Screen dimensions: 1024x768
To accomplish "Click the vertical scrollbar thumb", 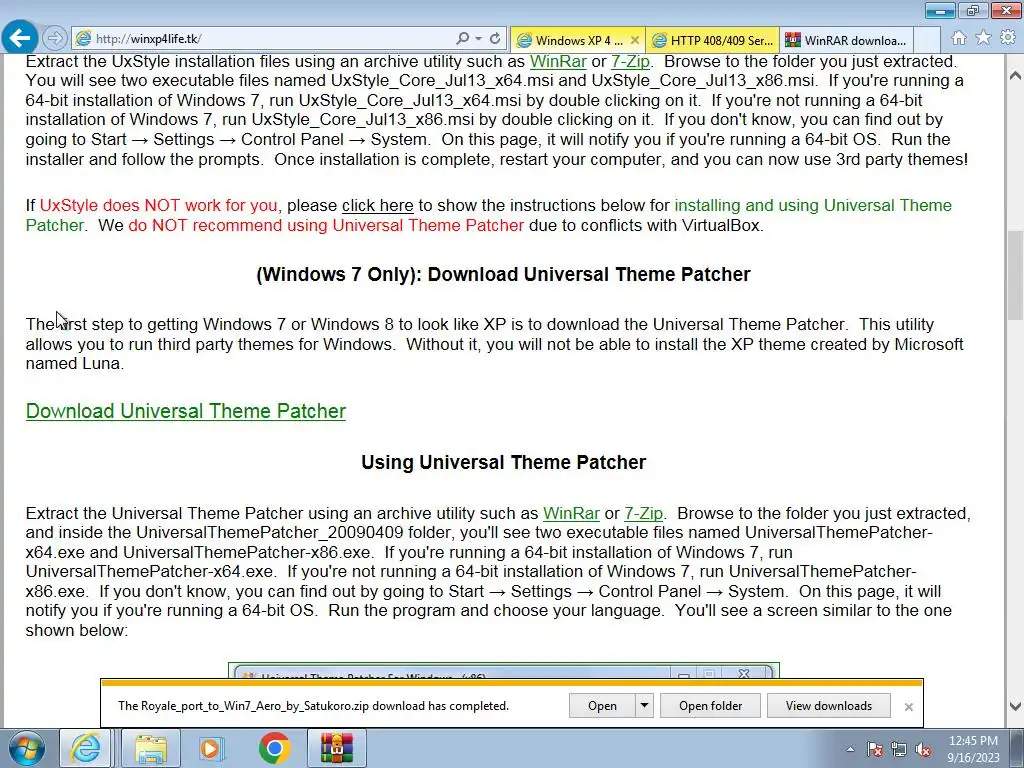I will click(1016, 274).
